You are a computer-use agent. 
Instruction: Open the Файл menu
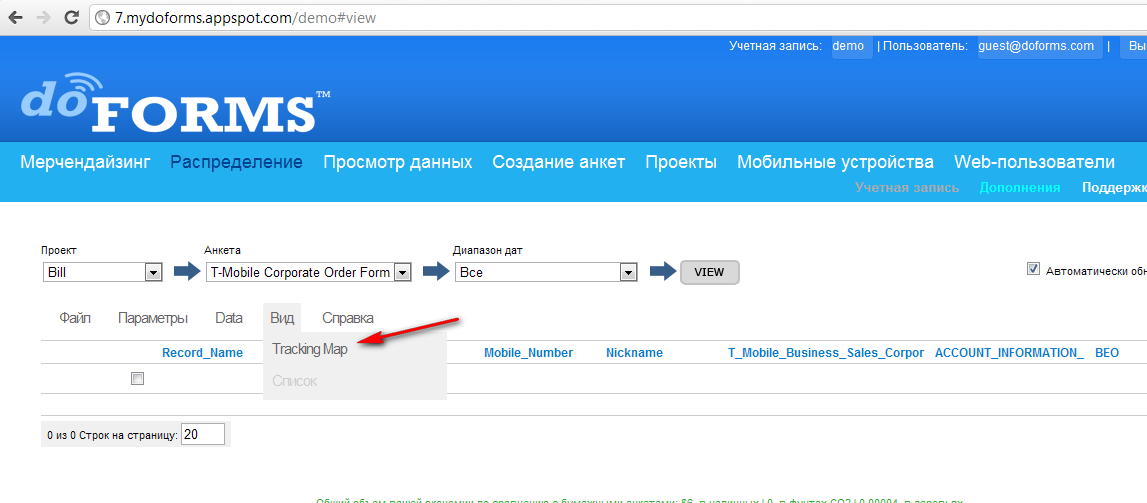[x=75, y=318]
